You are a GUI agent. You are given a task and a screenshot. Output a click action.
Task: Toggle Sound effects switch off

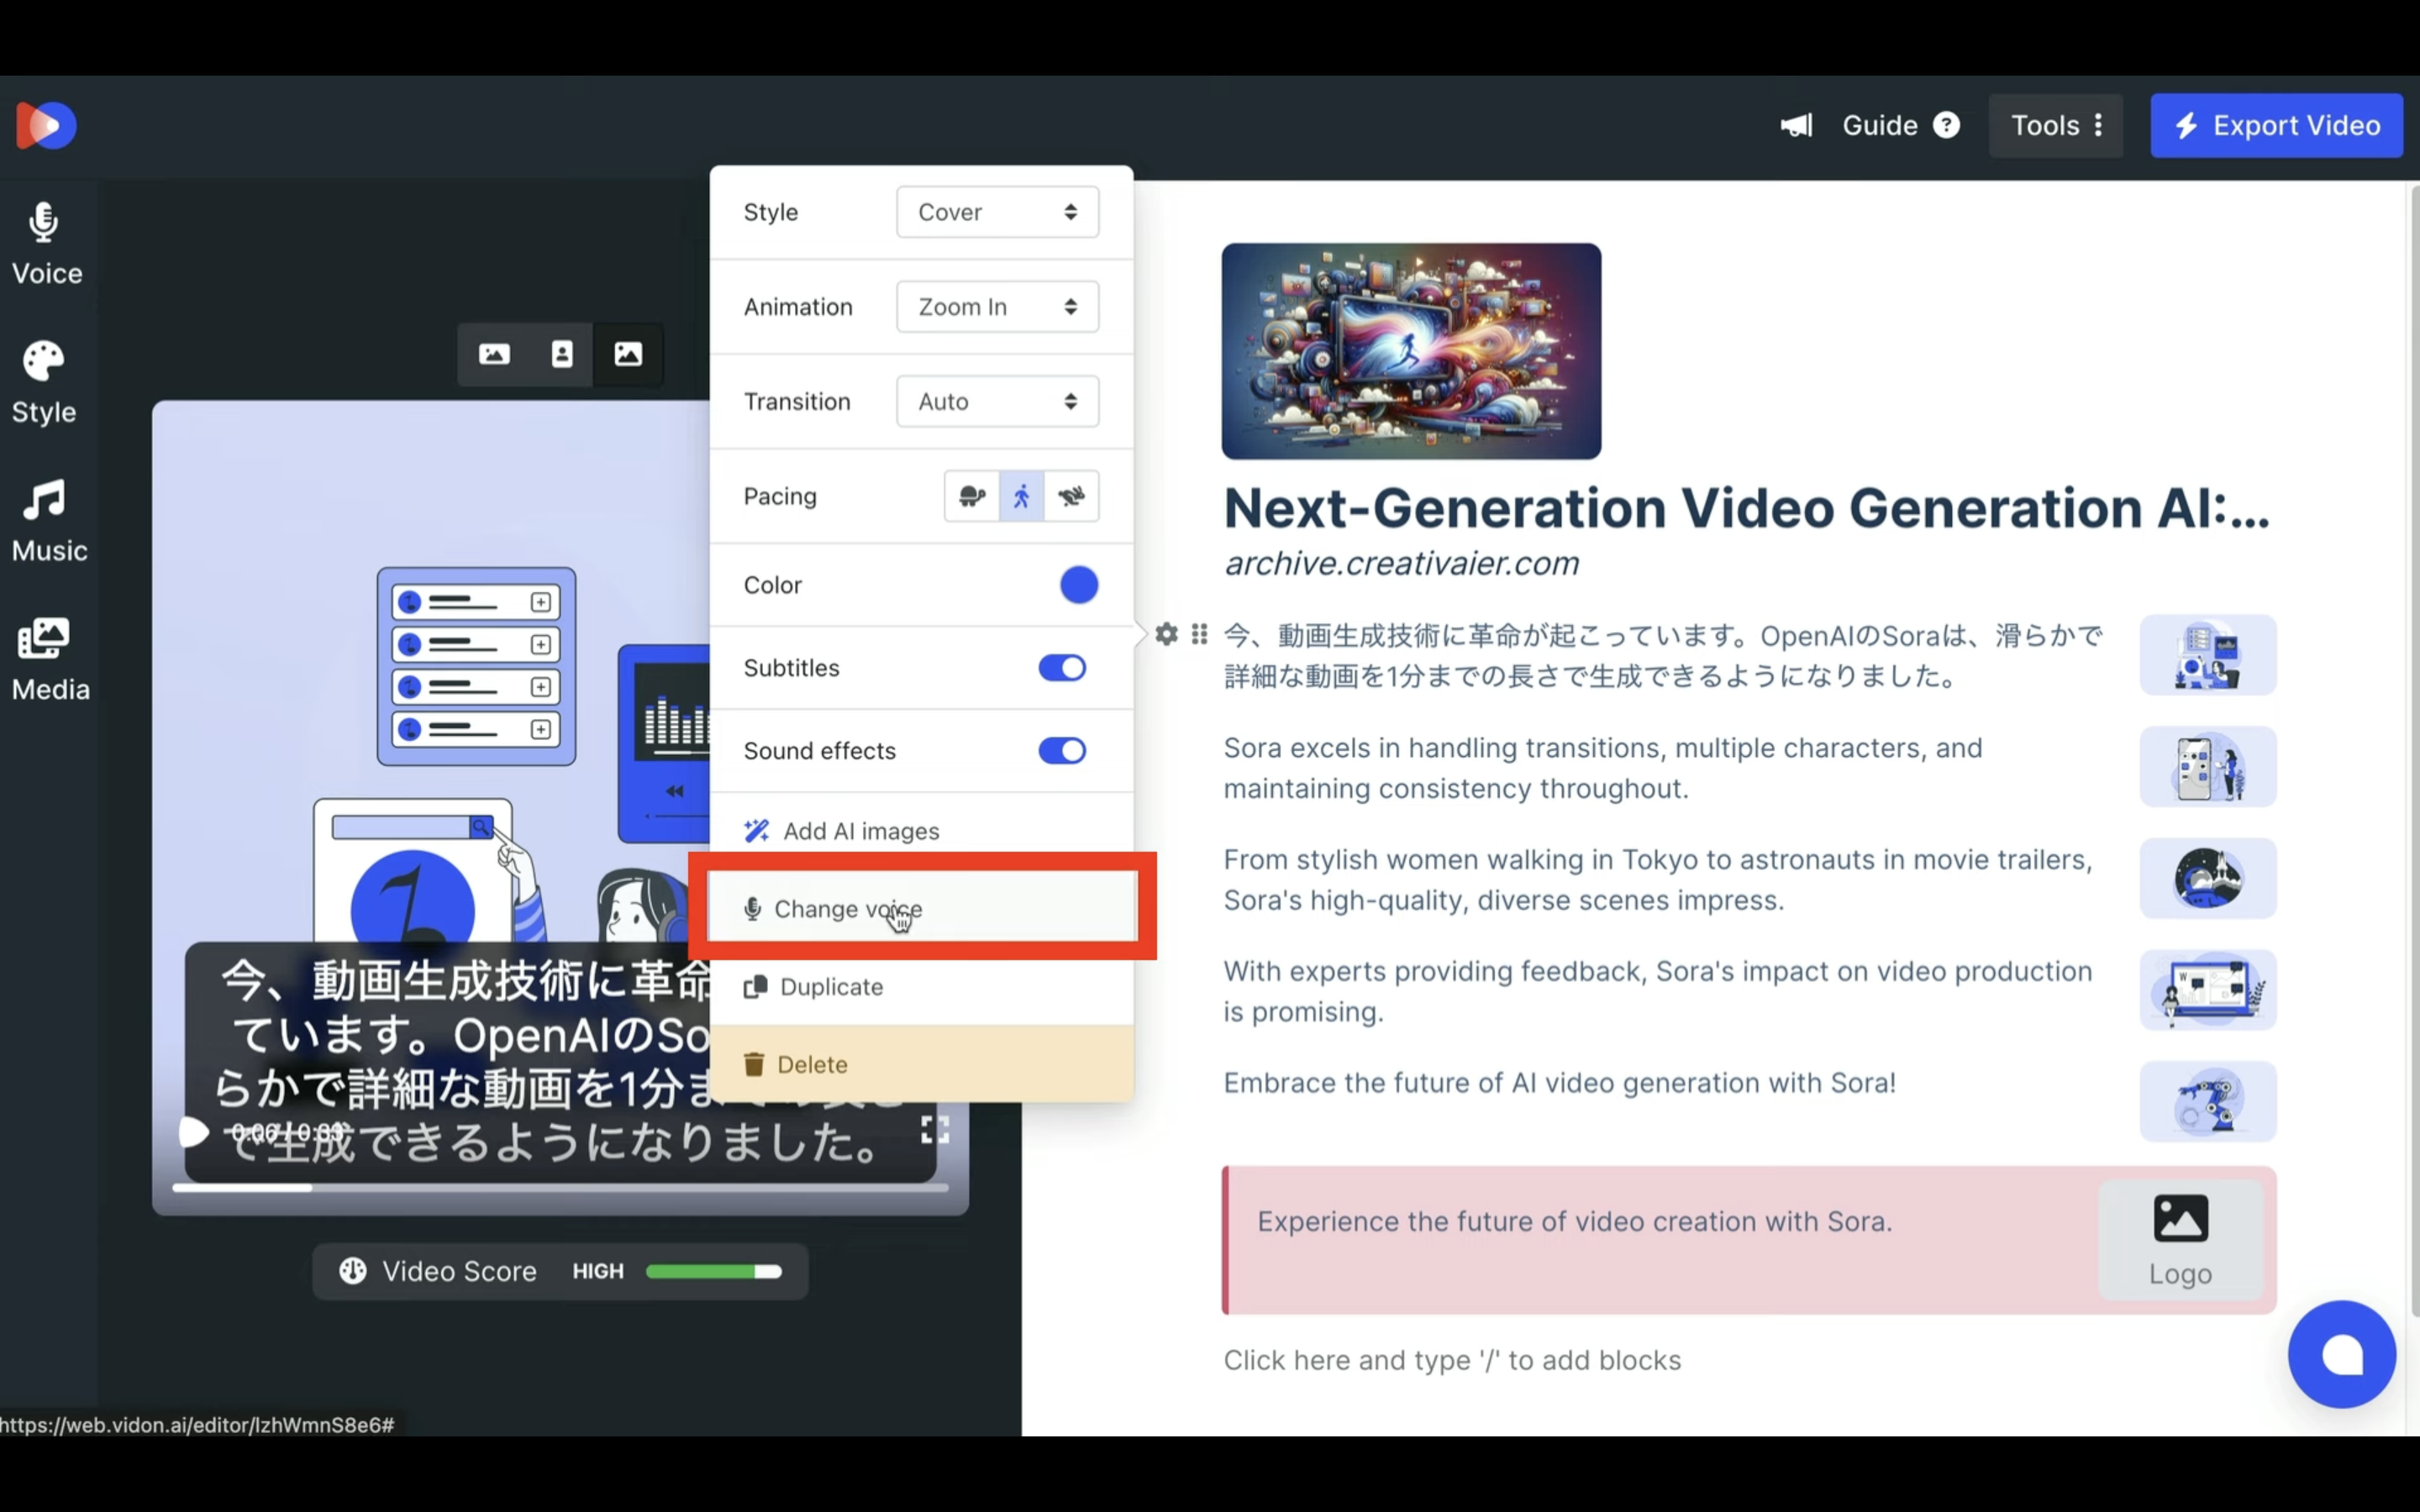tap(1062, 751)
